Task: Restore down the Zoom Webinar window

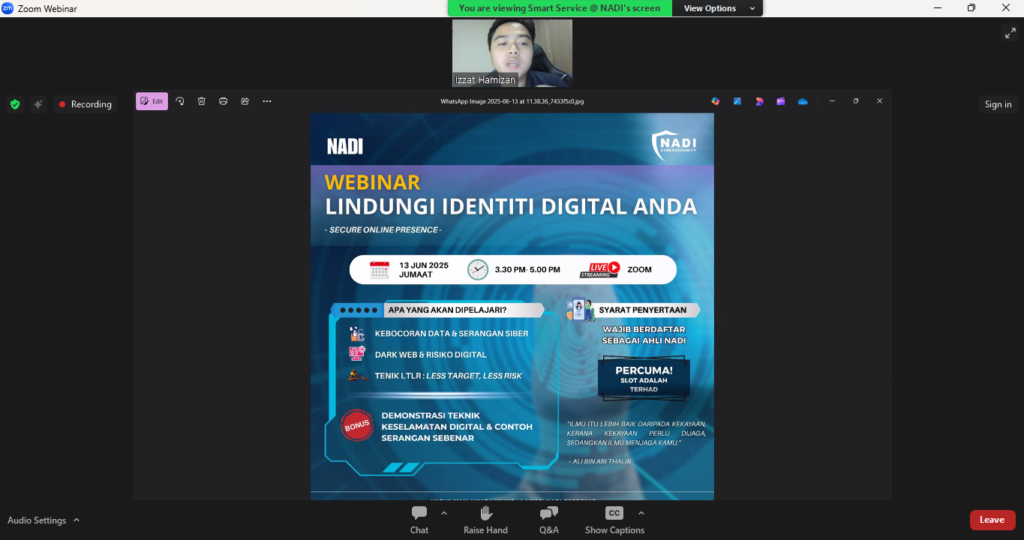Action: [971, 8]
